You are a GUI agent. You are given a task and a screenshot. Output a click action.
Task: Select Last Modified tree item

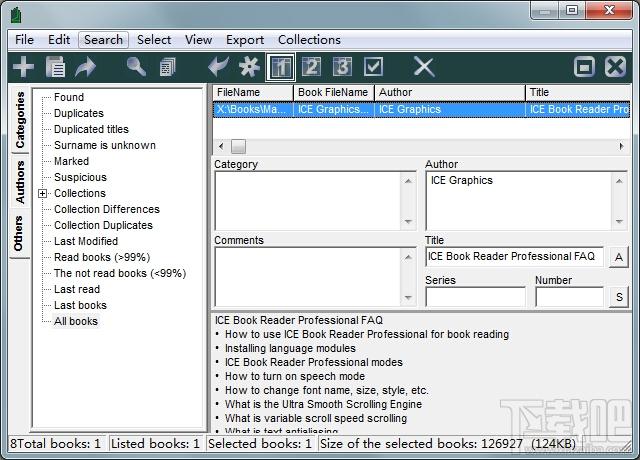[x=86, y=241]
